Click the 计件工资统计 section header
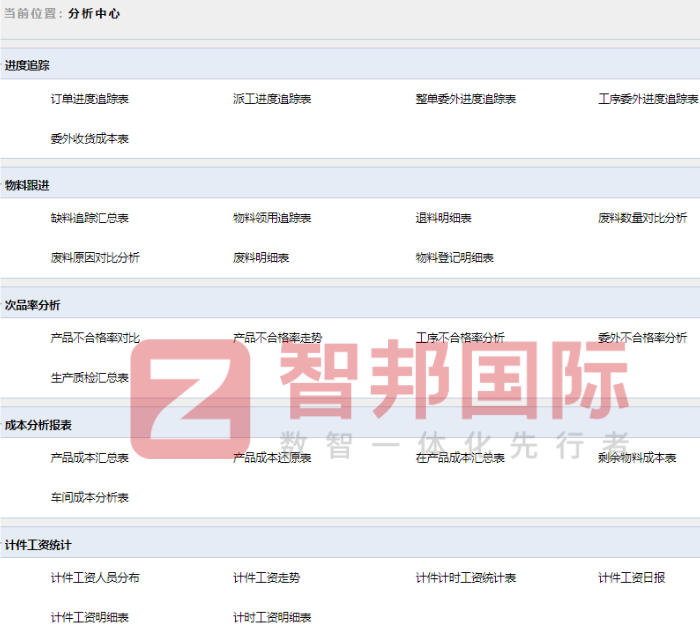Image resolution: width=700 pixels, height=633 pixels. click(38, 545)
